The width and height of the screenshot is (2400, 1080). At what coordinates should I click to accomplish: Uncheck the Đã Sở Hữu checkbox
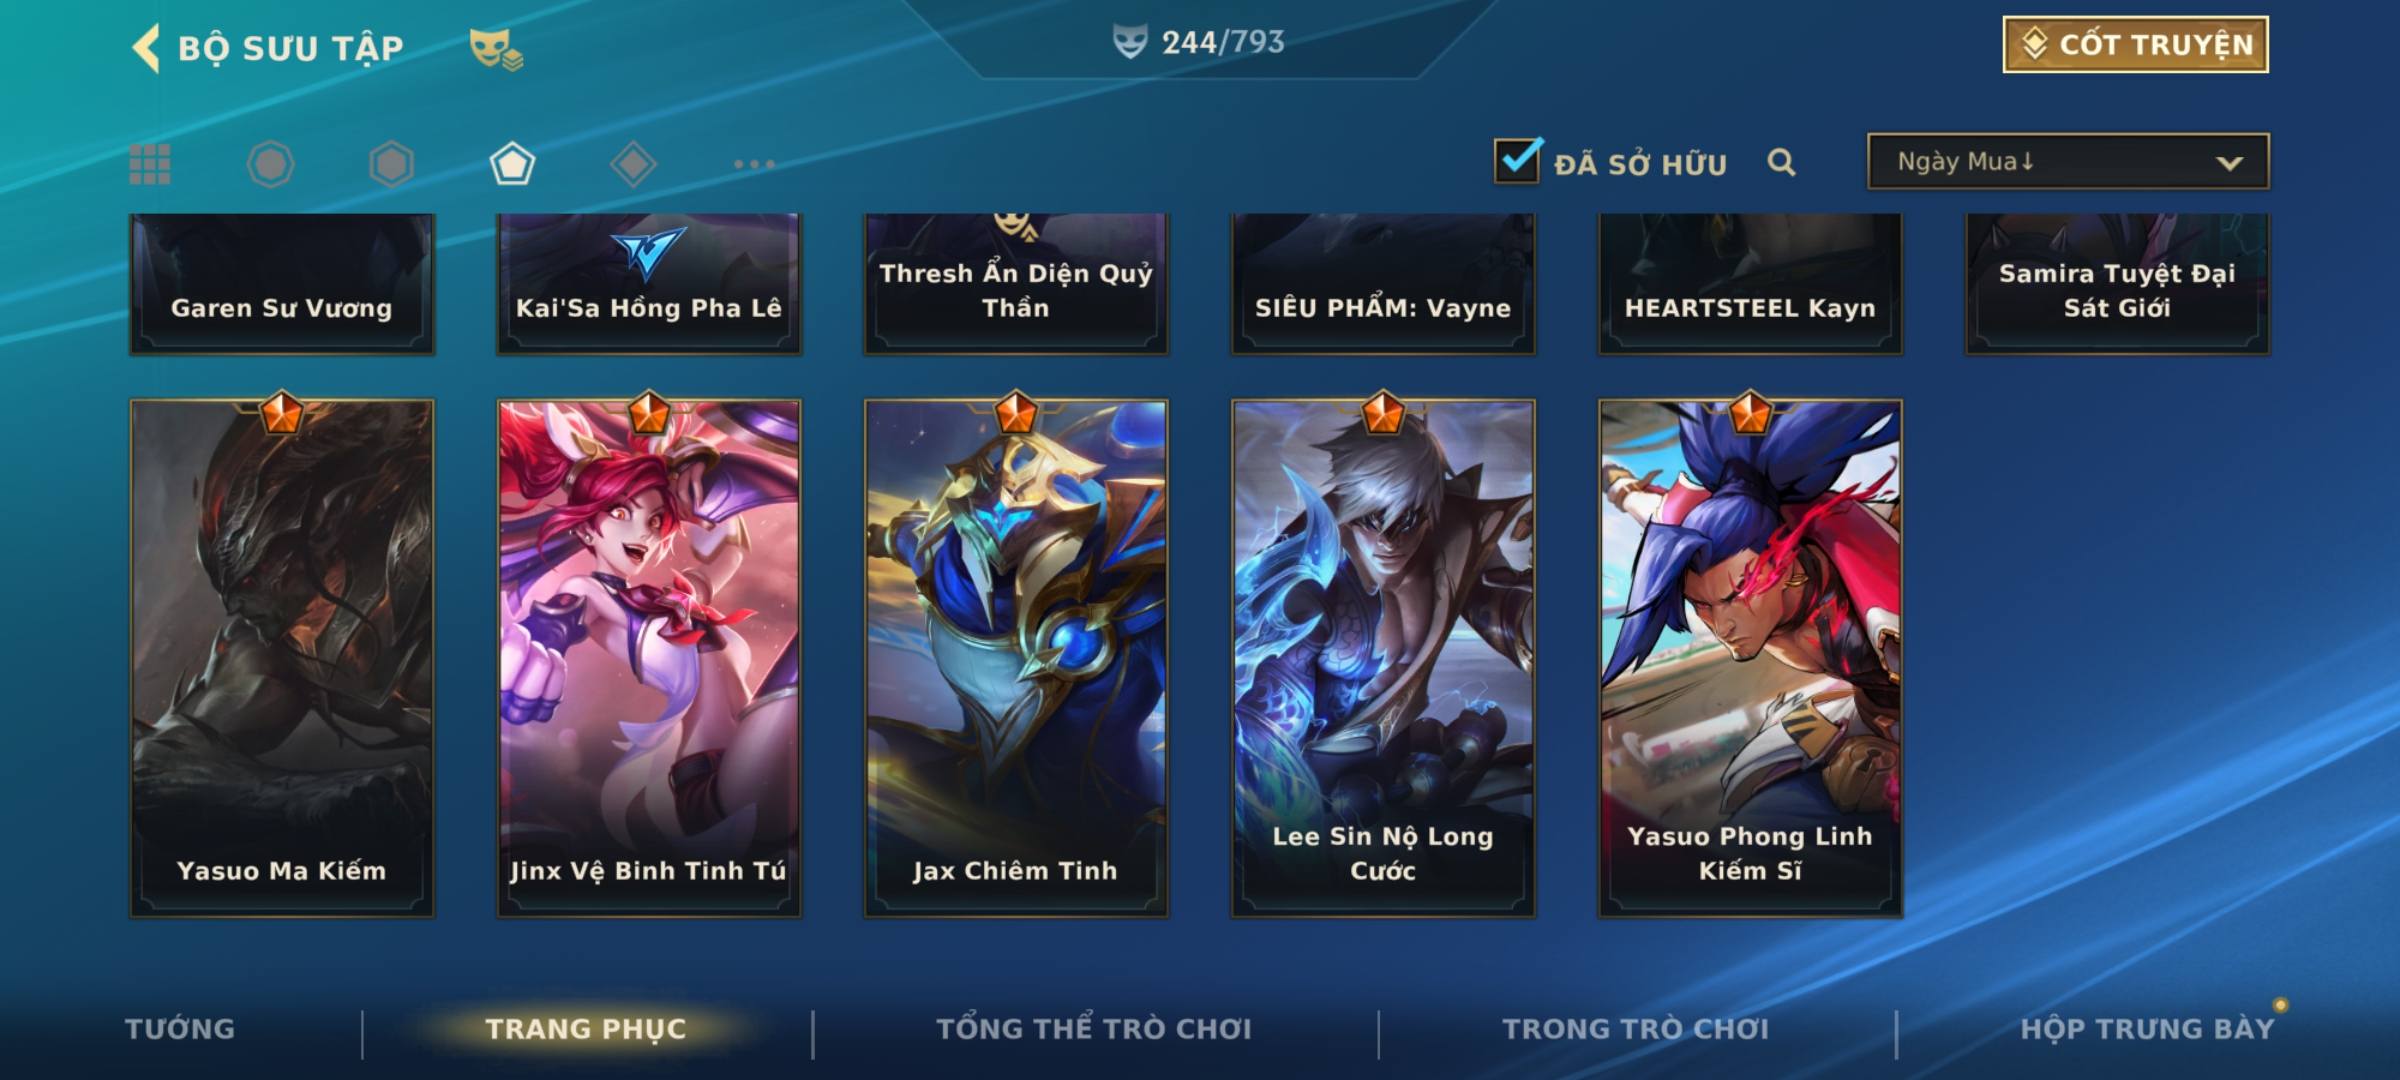(x=1517, y=160)
